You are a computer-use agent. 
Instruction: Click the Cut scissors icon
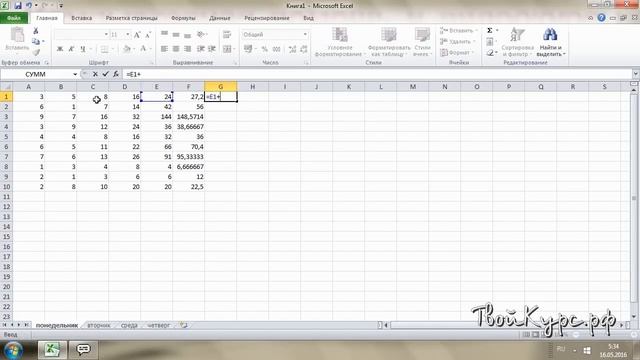click(x=36, y=31)
